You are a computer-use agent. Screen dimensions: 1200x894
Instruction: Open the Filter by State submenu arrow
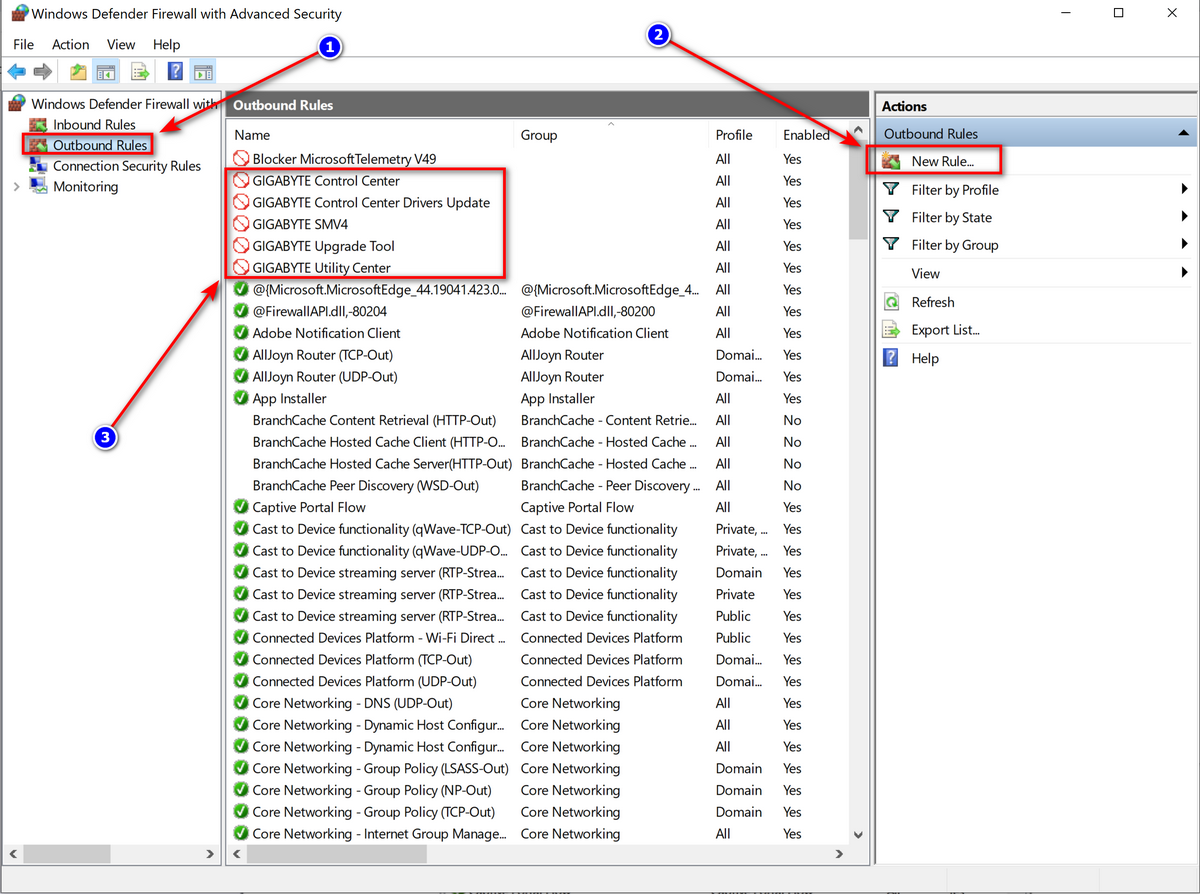1184,217
